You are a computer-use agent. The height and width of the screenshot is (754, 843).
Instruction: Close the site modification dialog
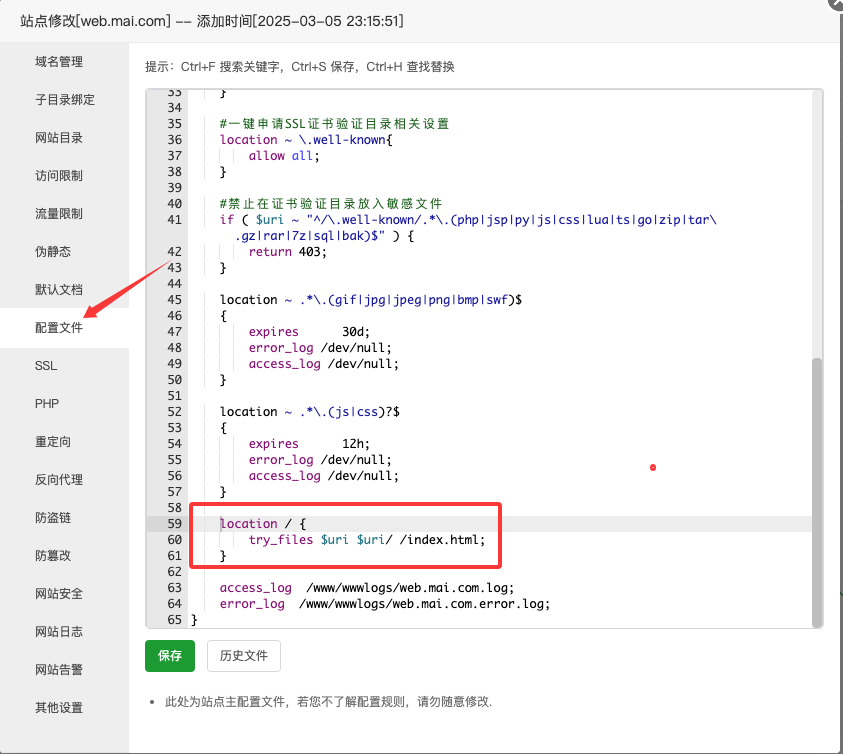point(836,3)
